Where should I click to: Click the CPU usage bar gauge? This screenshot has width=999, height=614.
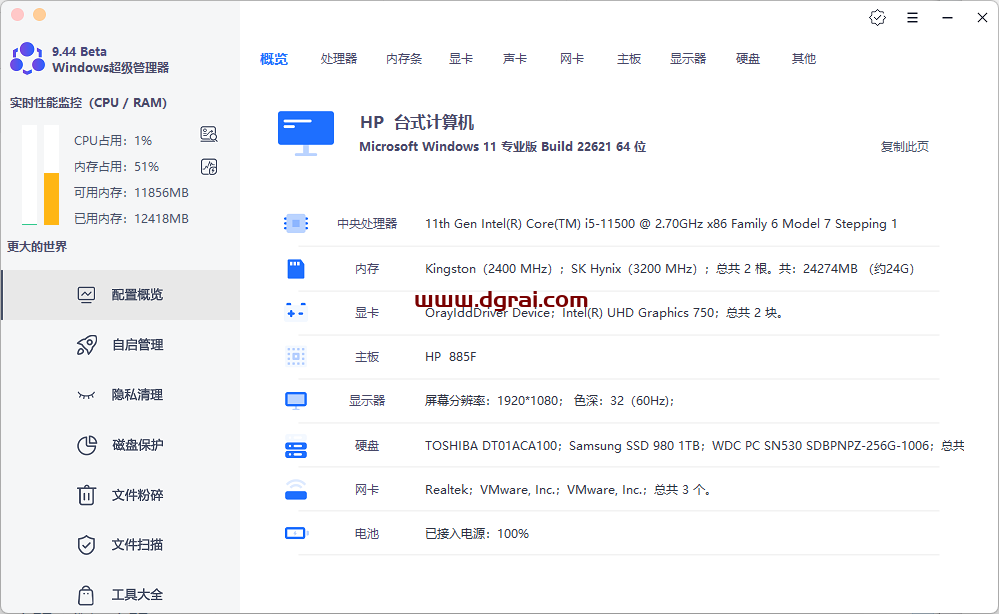[x=29, y=175]
